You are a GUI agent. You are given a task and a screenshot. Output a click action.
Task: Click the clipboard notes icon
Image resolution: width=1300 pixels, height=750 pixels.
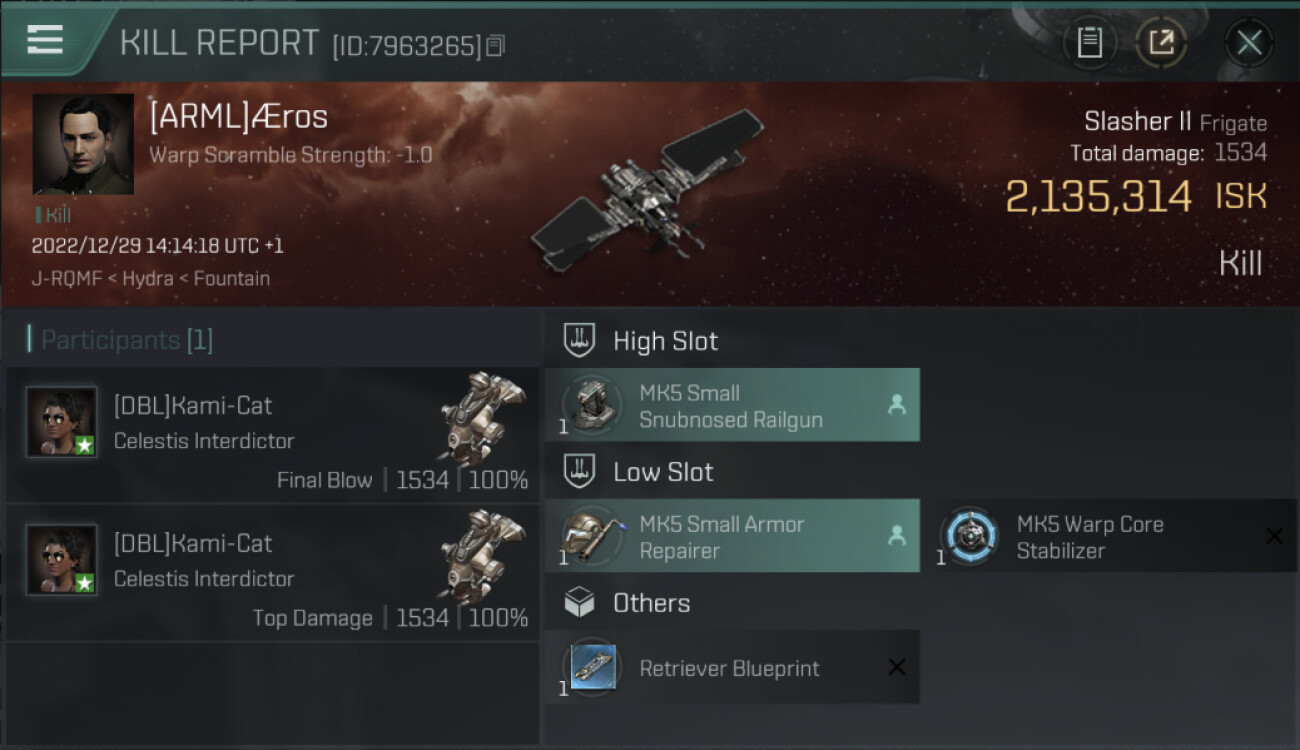point(1090,42)
